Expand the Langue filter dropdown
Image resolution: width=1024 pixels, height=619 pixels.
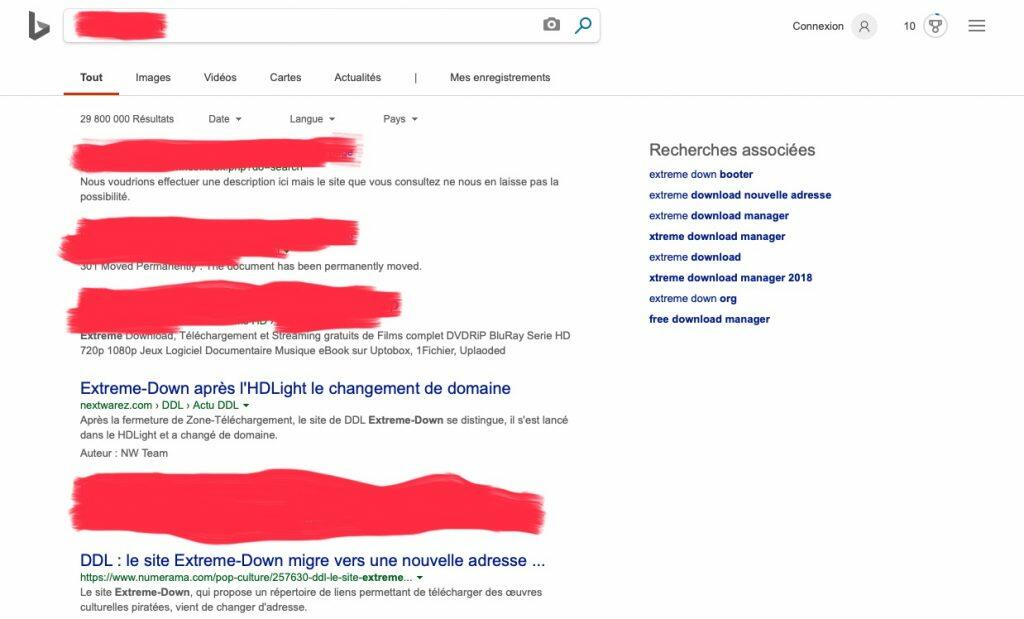(x=312, y=119)
